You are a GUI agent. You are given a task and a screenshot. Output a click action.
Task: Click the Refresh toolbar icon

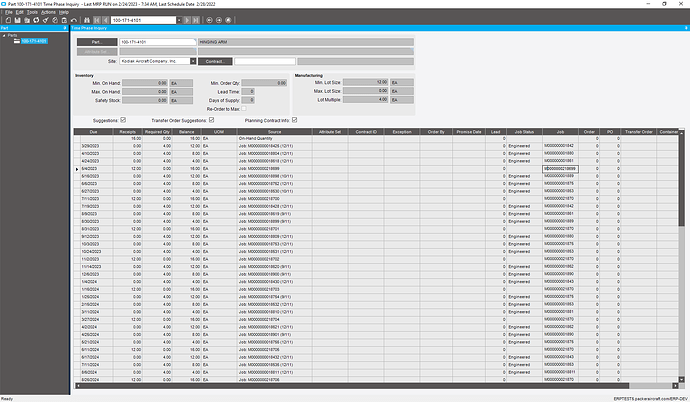coord(36,20)
